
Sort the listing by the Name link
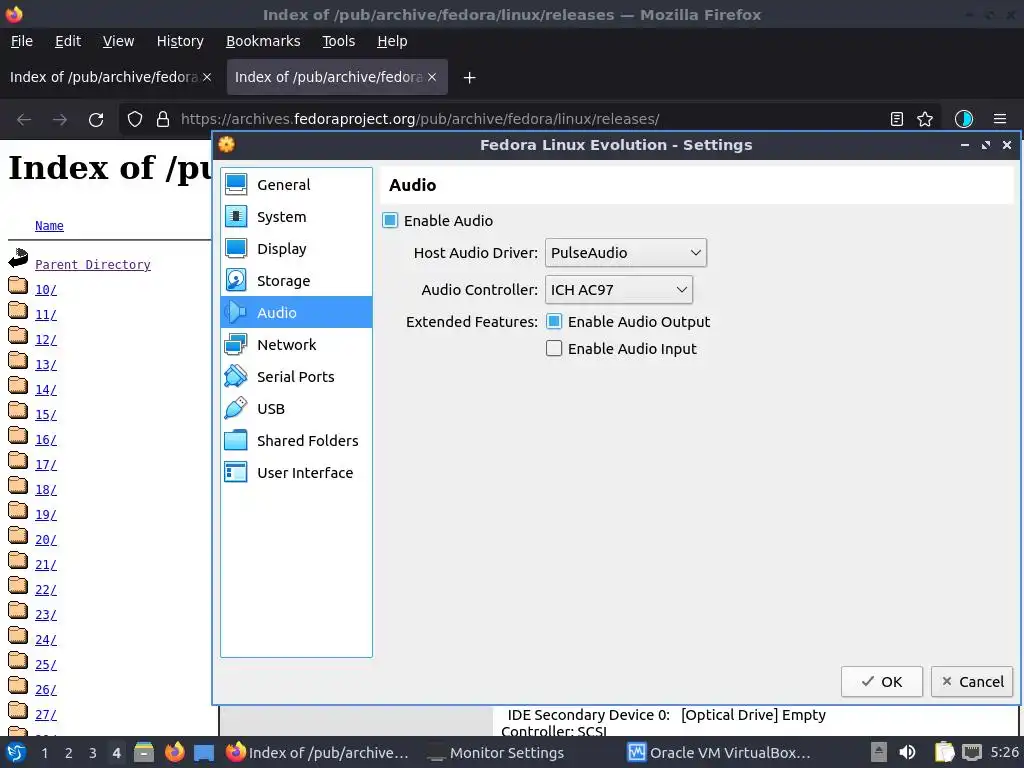pos(49,225)
